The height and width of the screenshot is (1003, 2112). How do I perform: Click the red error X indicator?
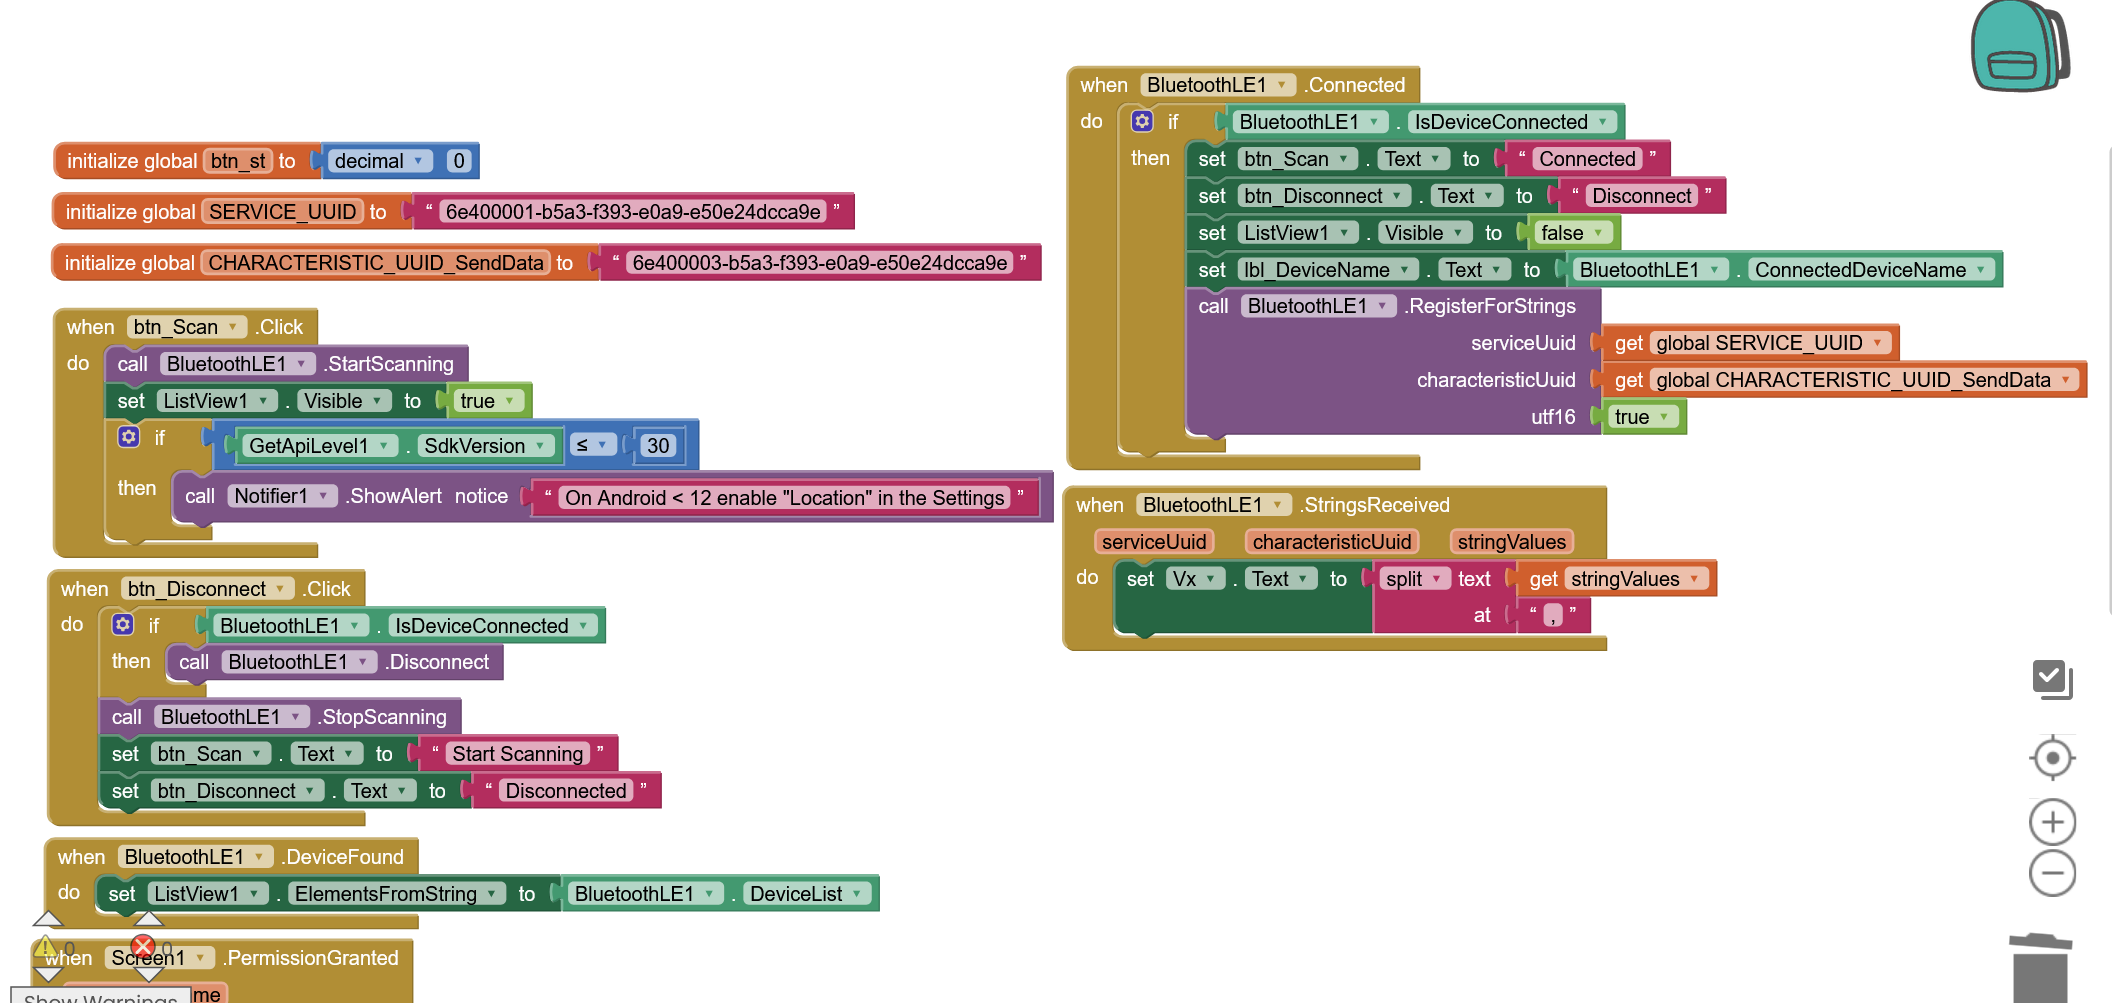(x=143, y=945)
